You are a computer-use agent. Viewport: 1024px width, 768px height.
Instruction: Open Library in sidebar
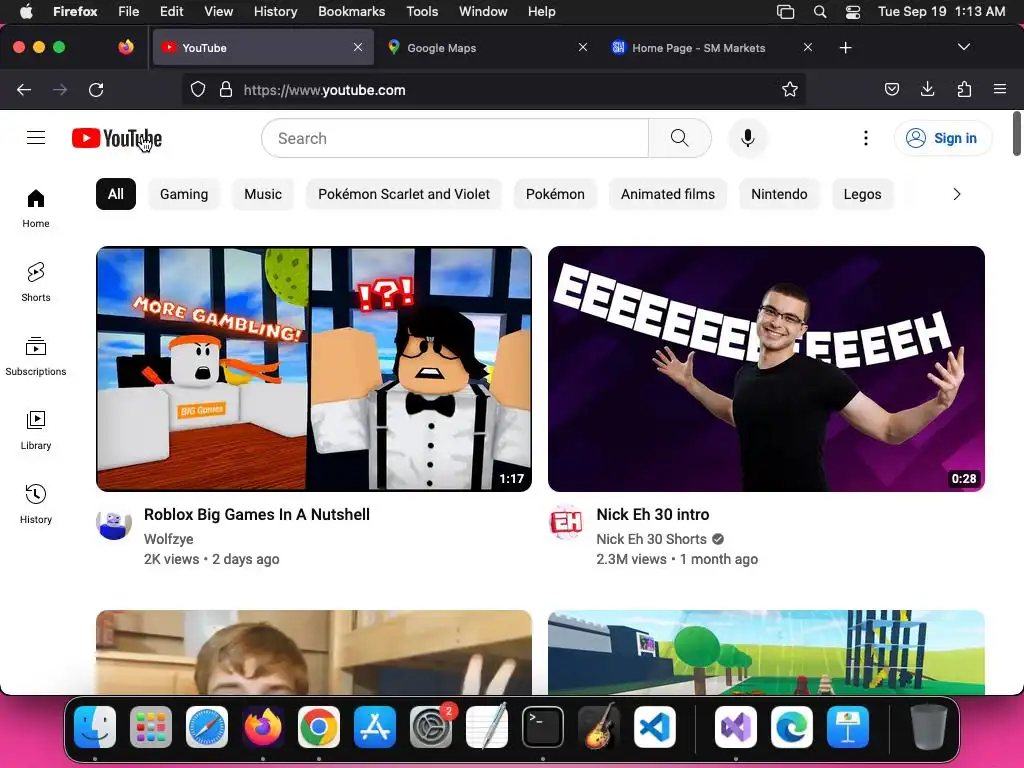tap(36, 430)
